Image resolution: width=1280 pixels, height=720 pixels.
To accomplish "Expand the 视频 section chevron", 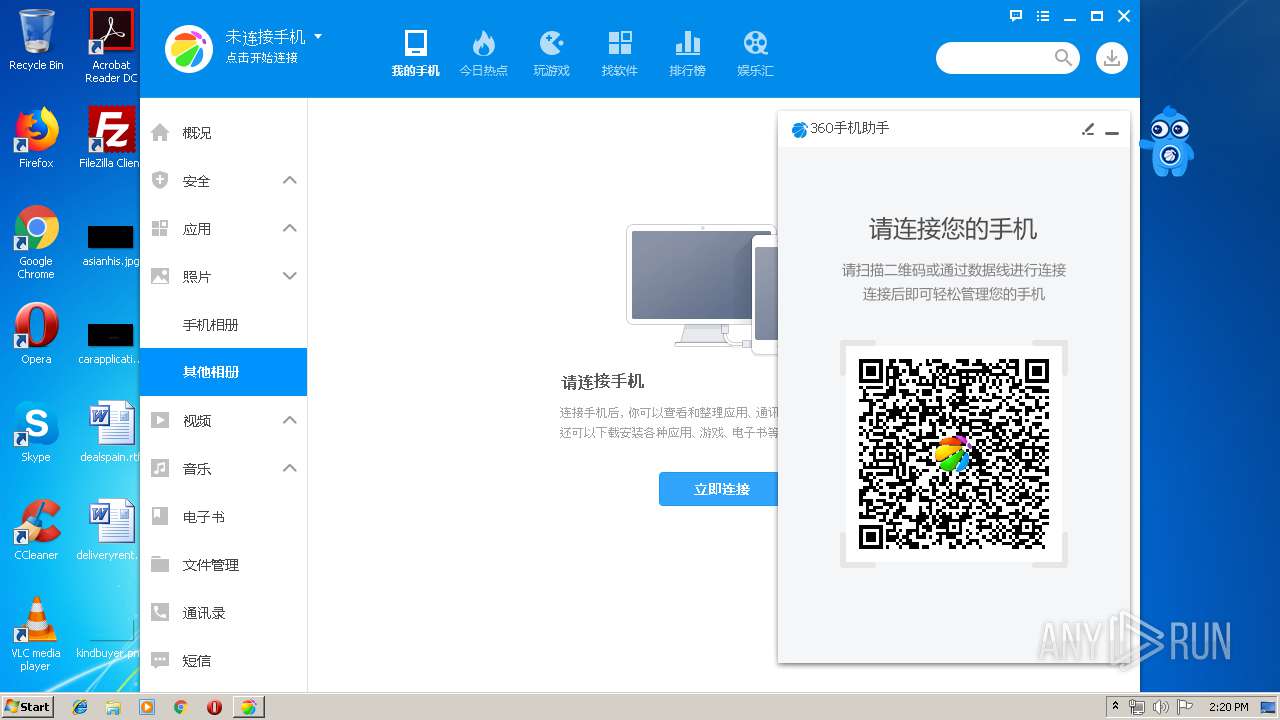I will pos(290,420).
